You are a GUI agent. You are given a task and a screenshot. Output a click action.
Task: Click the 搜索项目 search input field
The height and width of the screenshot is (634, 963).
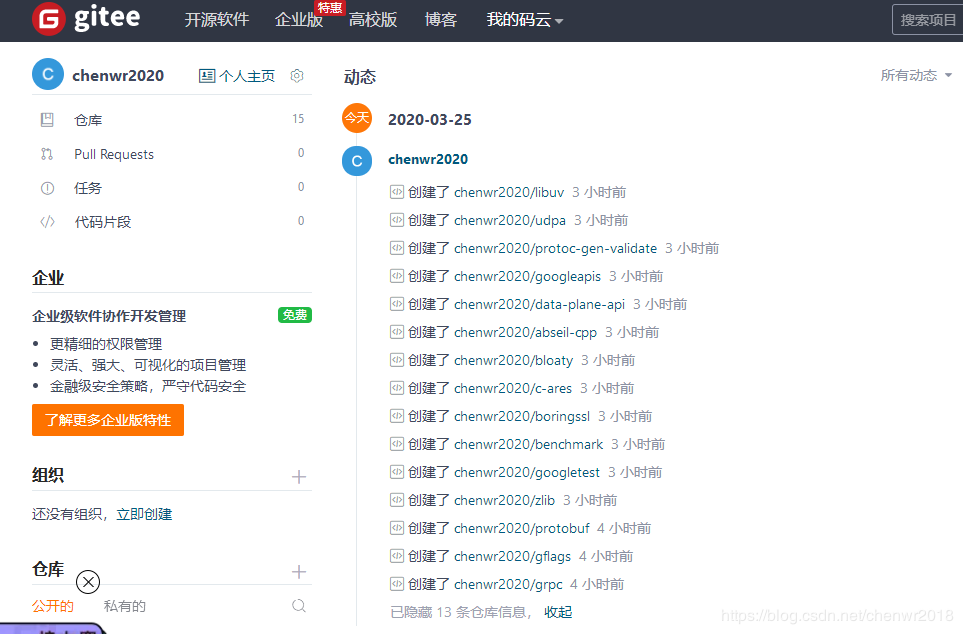tap(927, 20)
